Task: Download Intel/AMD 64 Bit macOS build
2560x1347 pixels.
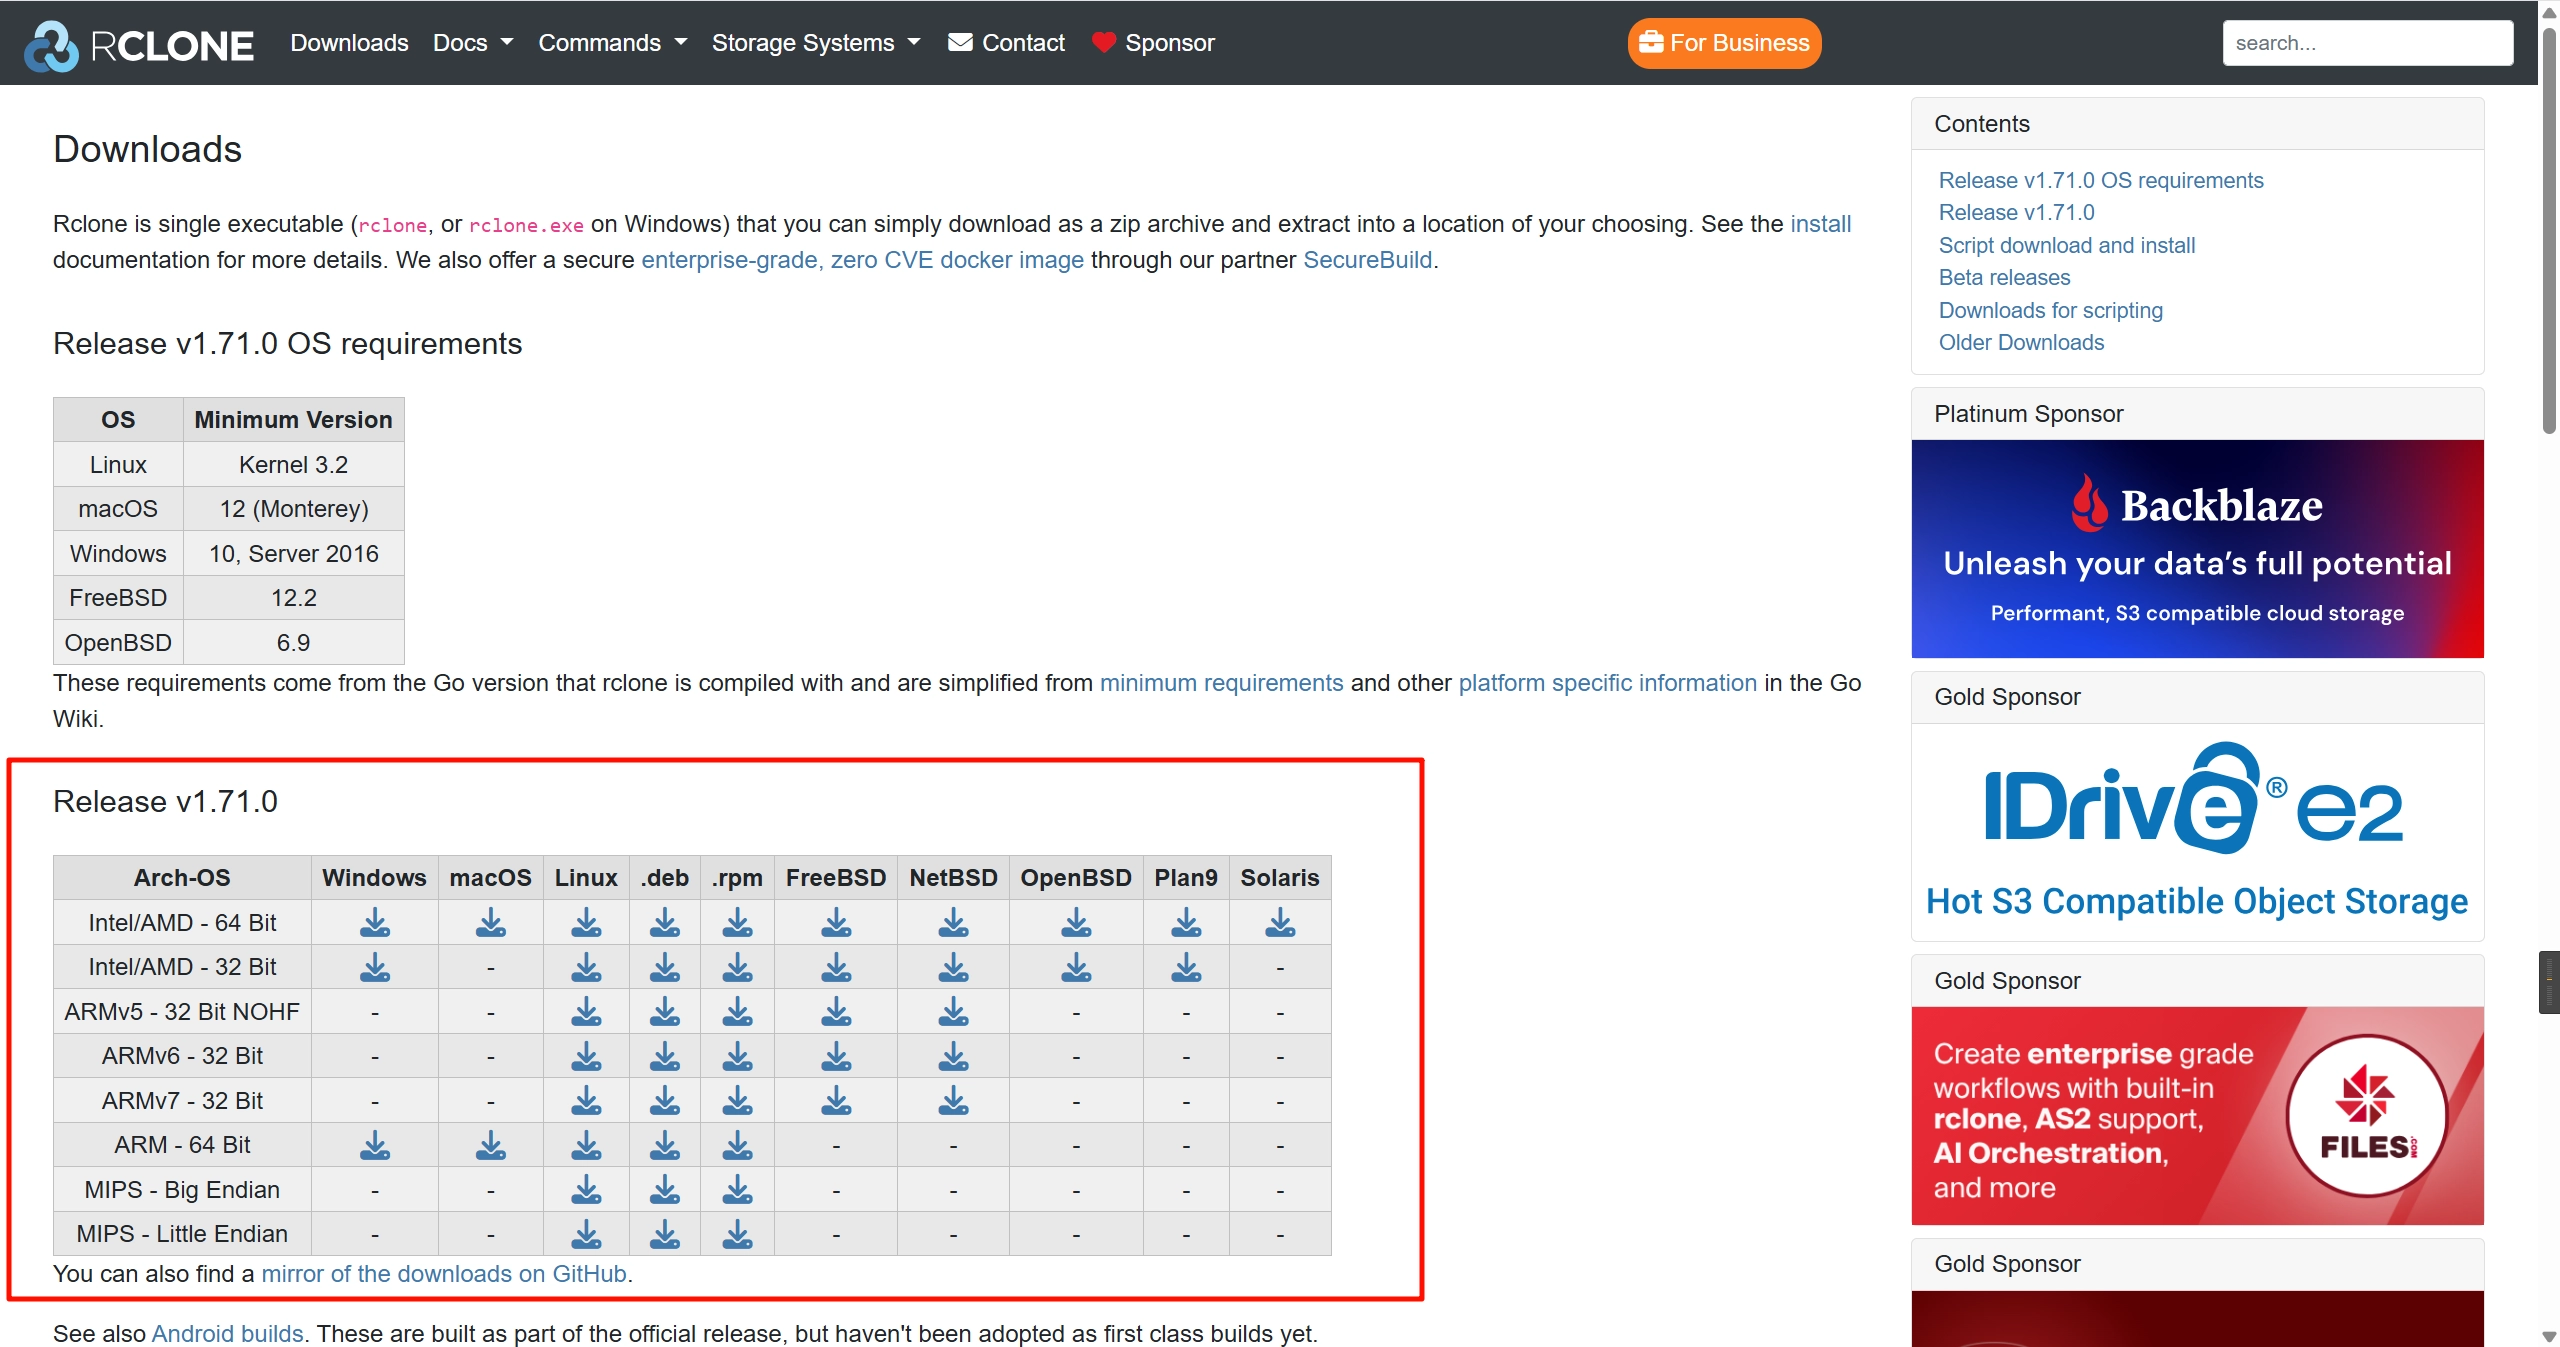Action: tap(490, 922)
